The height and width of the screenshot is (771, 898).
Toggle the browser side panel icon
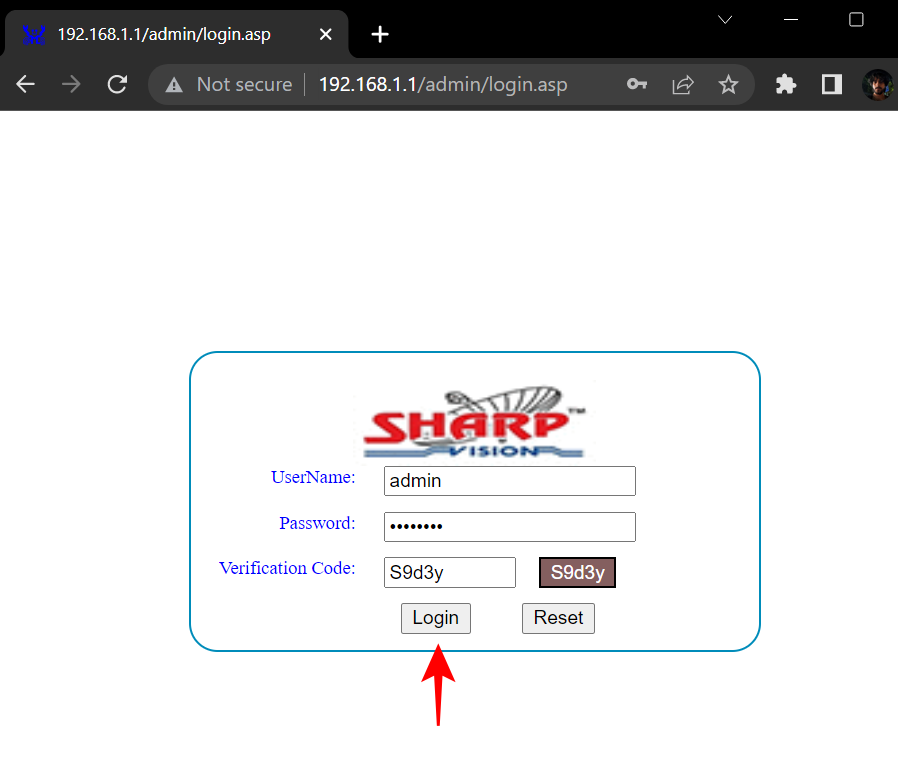[x=832, y=85]
